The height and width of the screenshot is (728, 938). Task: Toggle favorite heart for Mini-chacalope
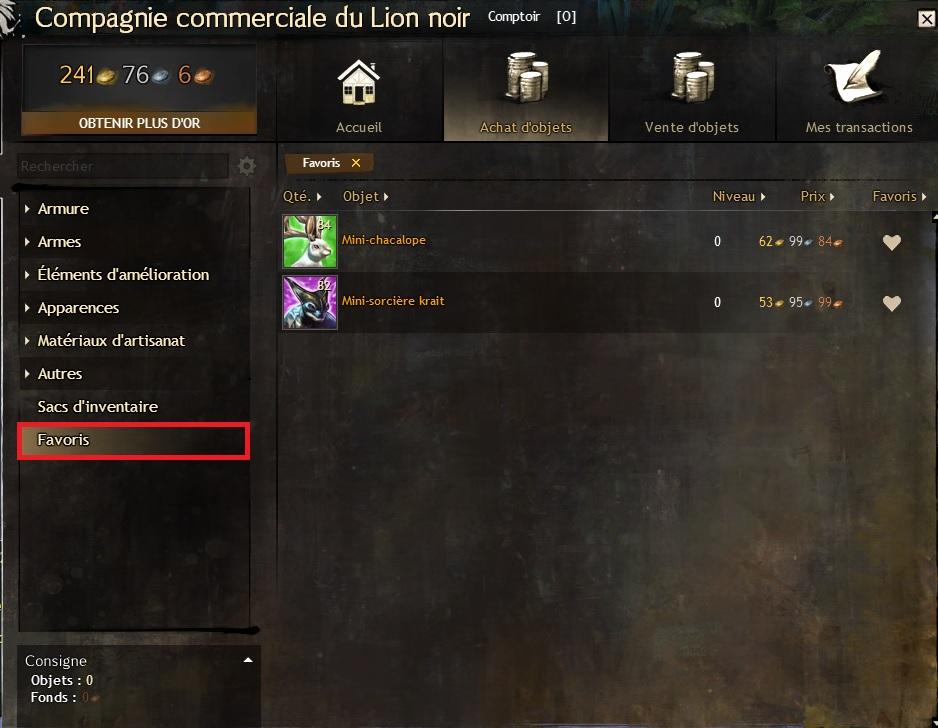coord(891,242)
